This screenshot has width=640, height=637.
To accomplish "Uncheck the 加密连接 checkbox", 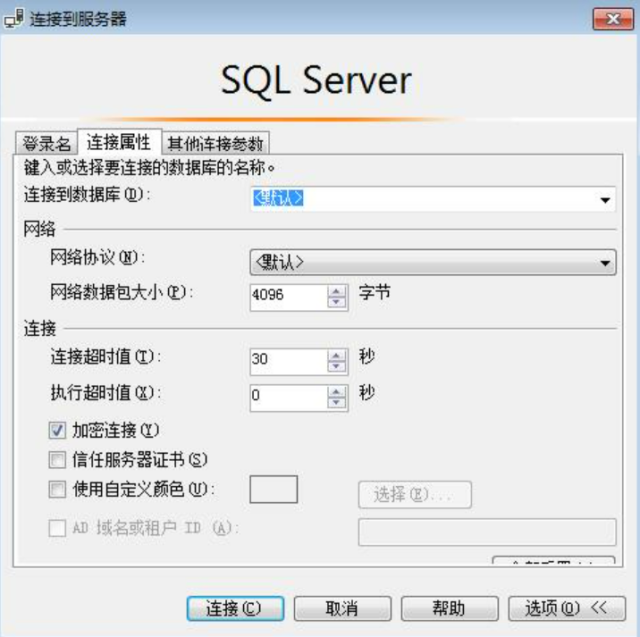I will click(x=57, y=431).
